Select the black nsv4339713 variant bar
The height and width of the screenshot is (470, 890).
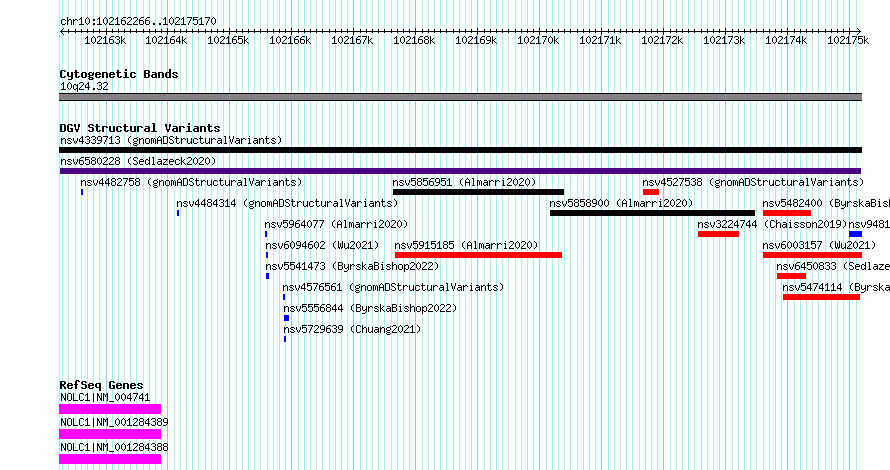point(460,150)
